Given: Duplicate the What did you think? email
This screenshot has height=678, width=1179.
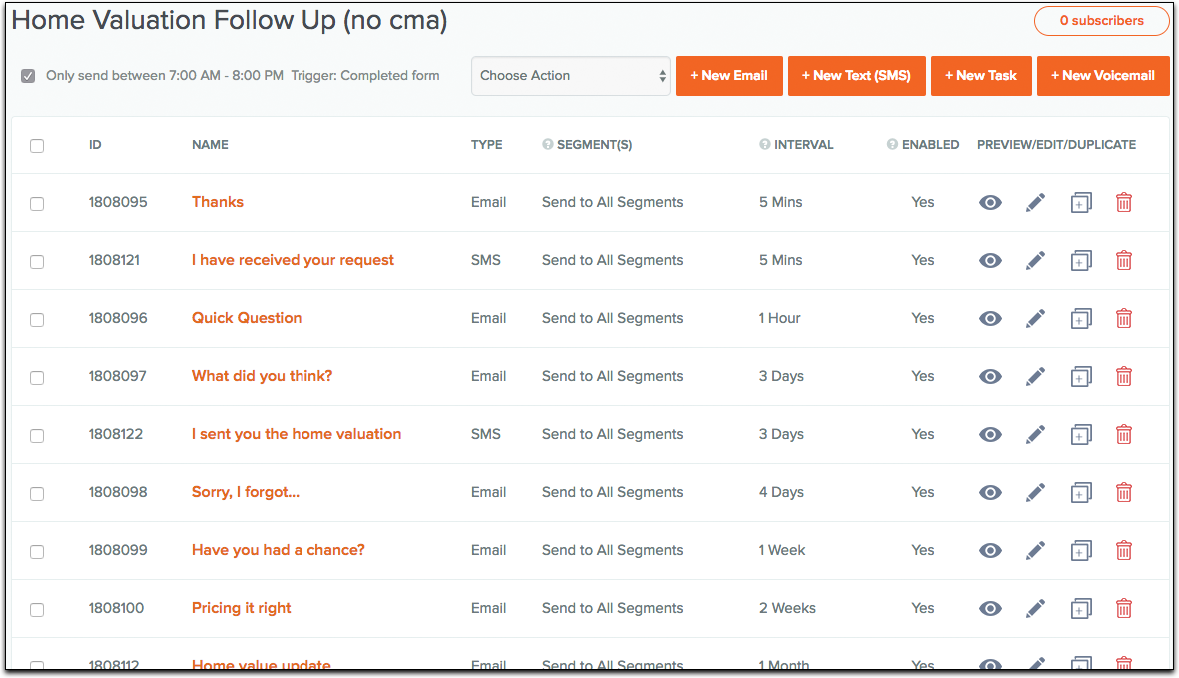Looking at the screenshot, I should [x=1080, y=377].
